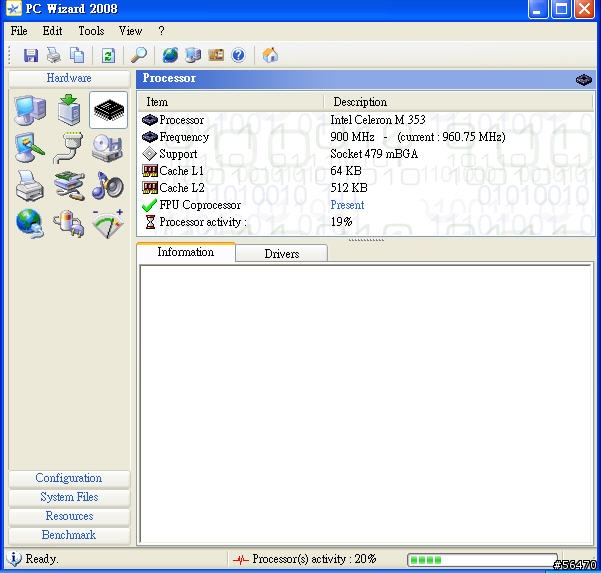Image resolution: width=601 pixels, height=573 pixels.
Task: Click the info icon in status bar
Action: [14, 559]
